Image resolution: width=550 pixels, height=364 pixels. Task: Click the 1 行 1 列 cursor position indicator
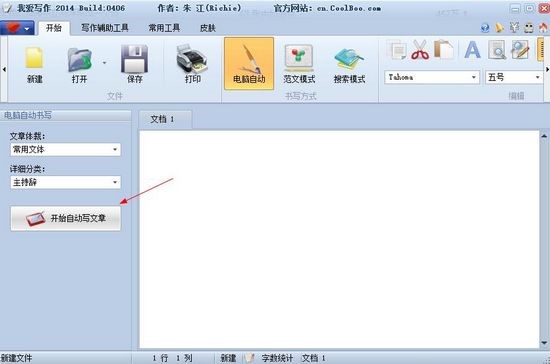[x=172, y=358]
